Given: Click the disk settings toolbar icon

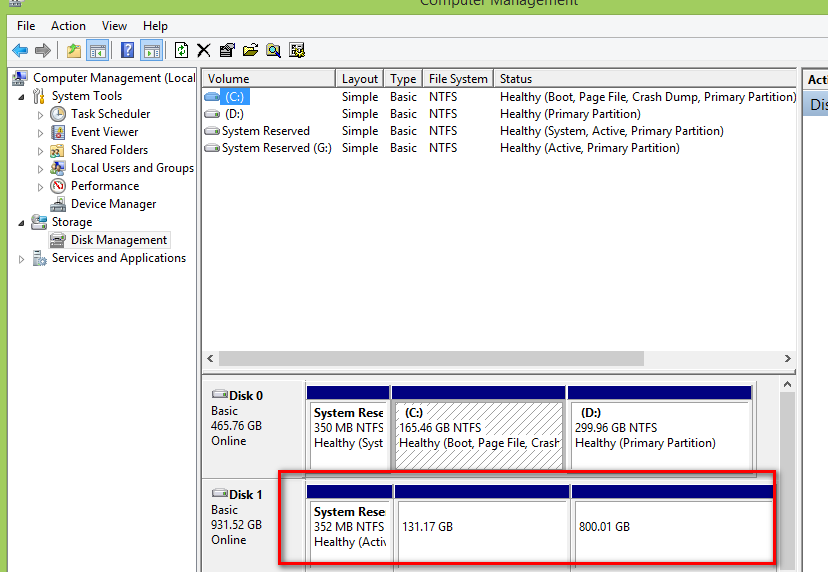Looking at the screenshot, I should [x=297, y=51].
